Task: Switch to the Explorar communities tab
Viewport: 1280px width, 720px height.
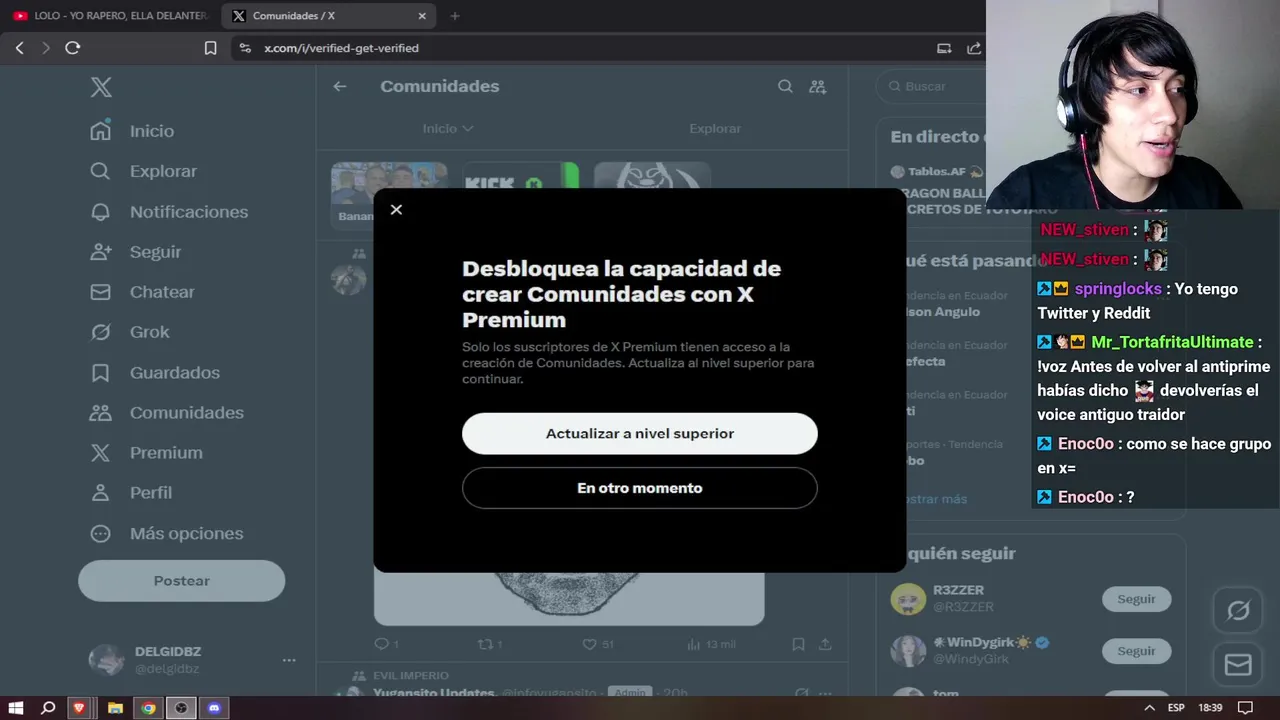Action: (715, 128)
